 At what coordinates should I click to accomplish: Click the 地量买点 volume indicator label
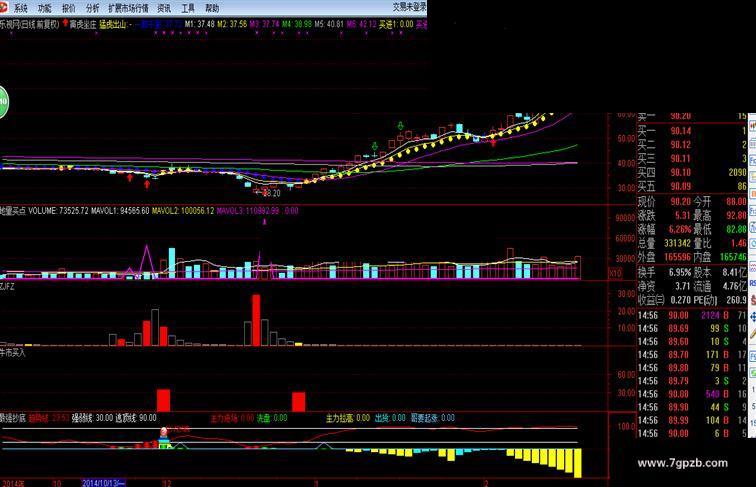13,211
